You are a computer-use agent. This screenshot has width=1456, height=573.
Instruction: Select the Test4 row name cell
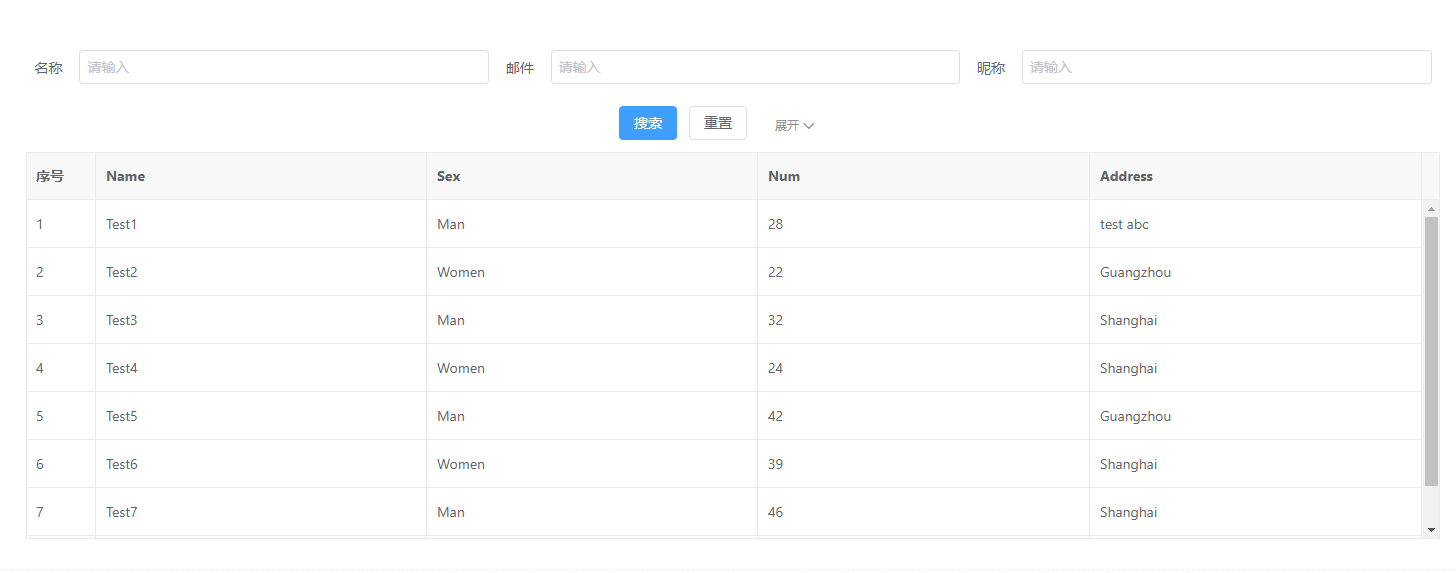[x=122, y=368]
